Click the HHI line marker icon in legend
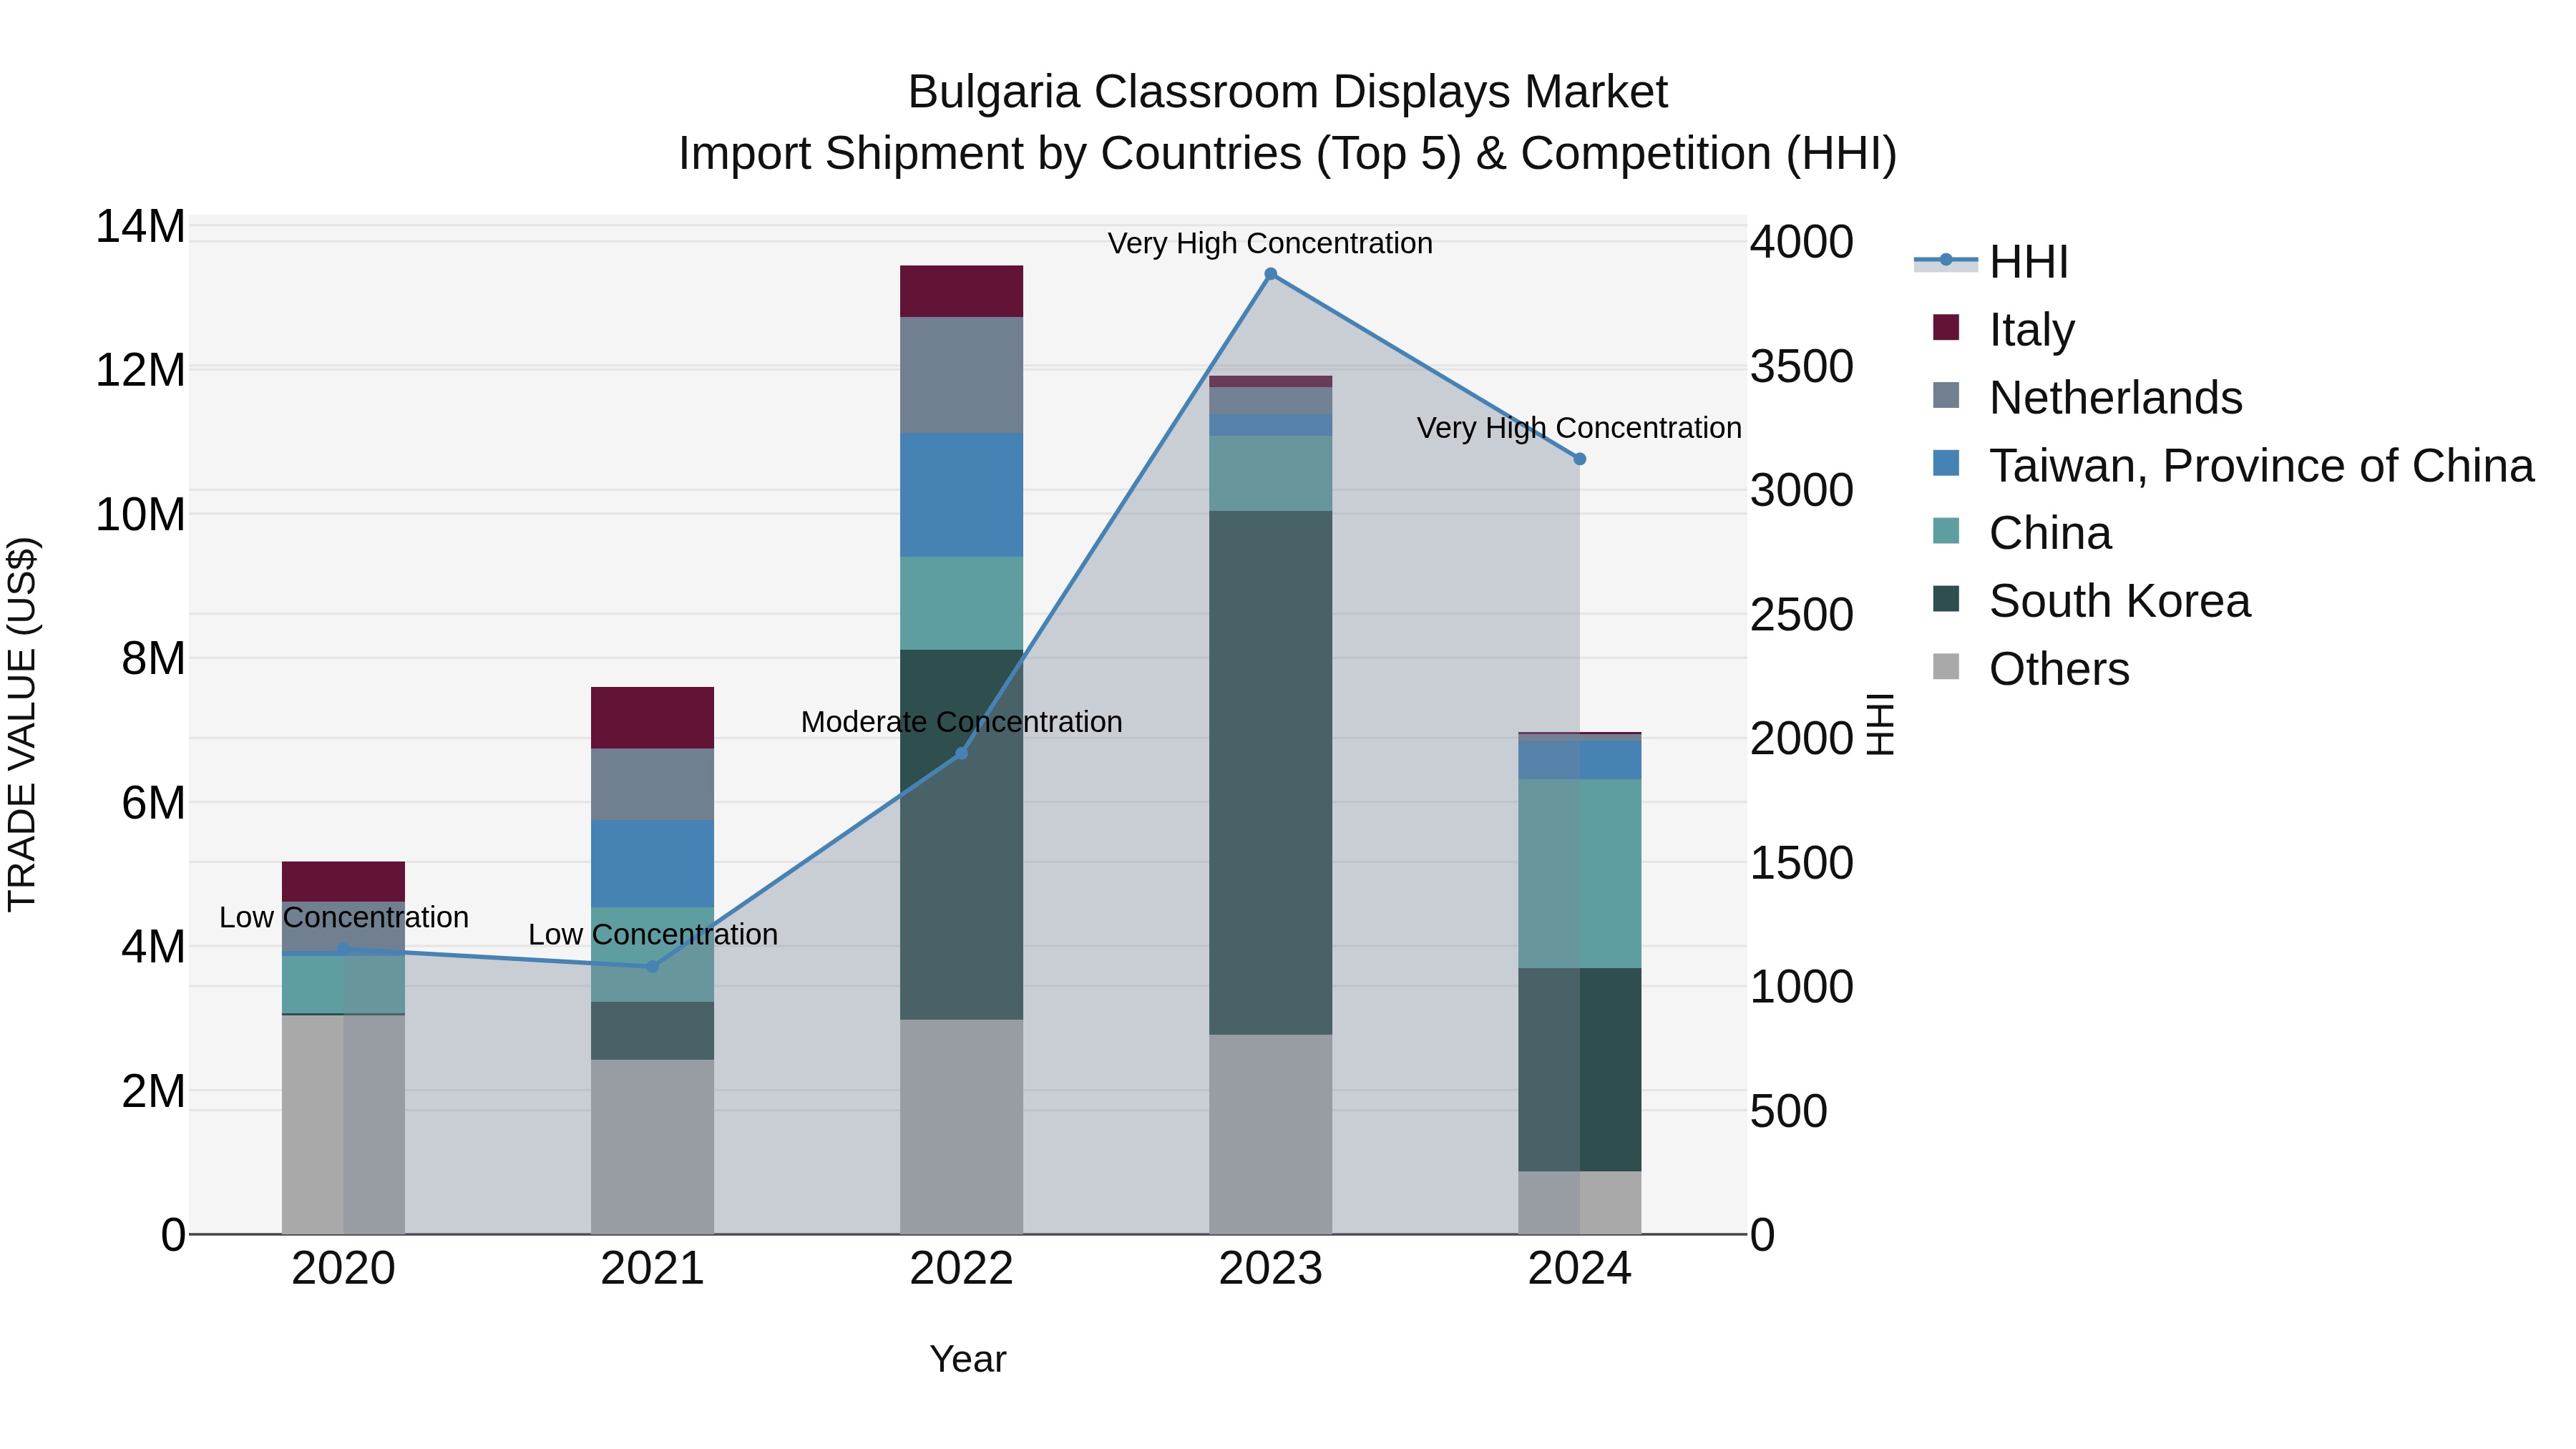This screenshot has height=1449, width=2576. 1946,261
